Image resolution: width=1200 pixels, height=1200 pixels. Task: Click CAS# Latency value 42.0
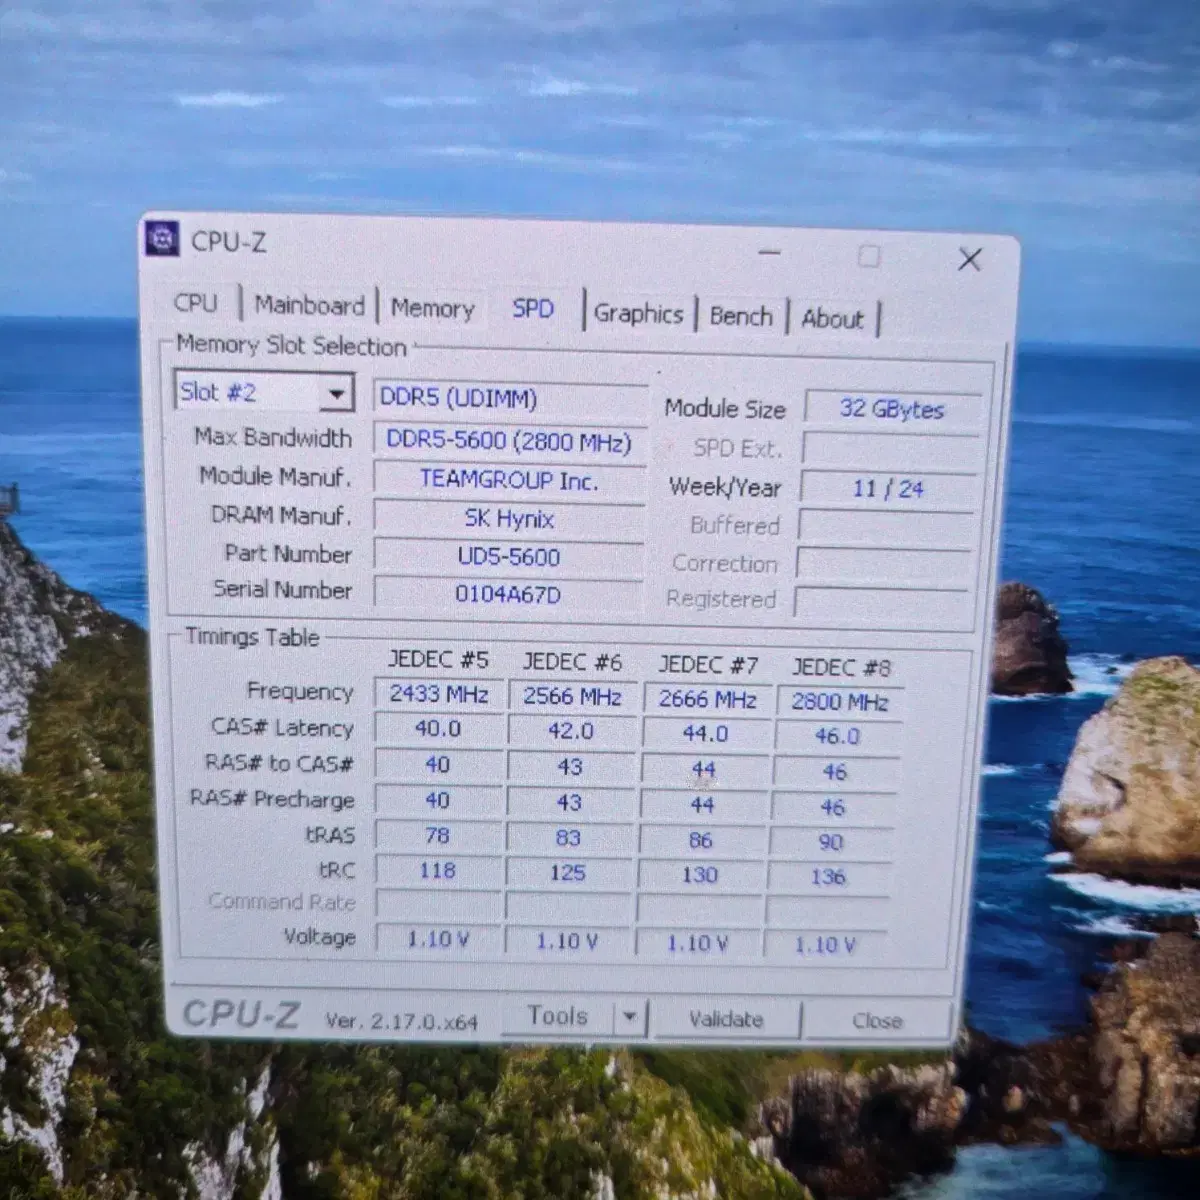point(571,732)
